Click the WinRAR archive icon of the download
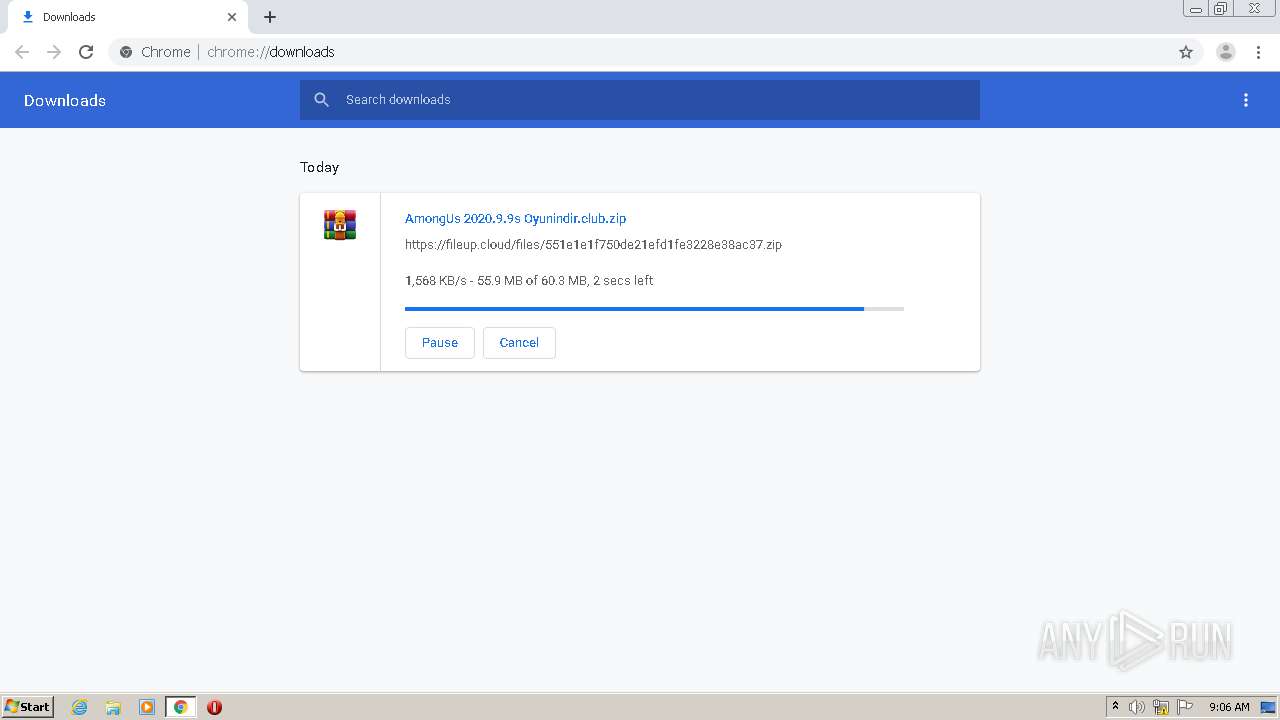 tap(340, 225)
